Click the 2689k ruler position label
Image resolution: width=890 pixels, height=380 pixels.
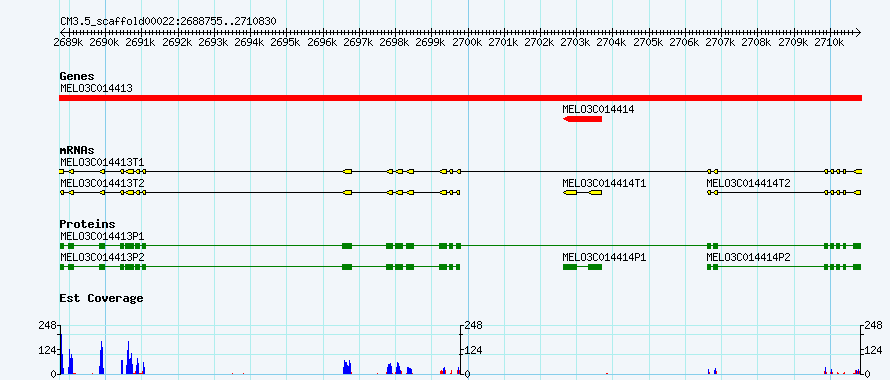[x=67, y=43]
